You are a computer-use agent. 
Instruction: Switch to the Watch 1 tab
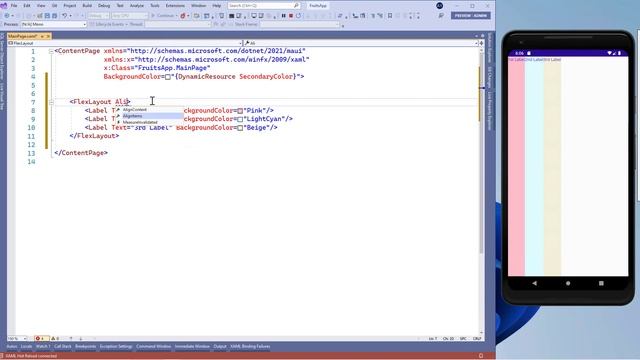(x=43, y=347)
